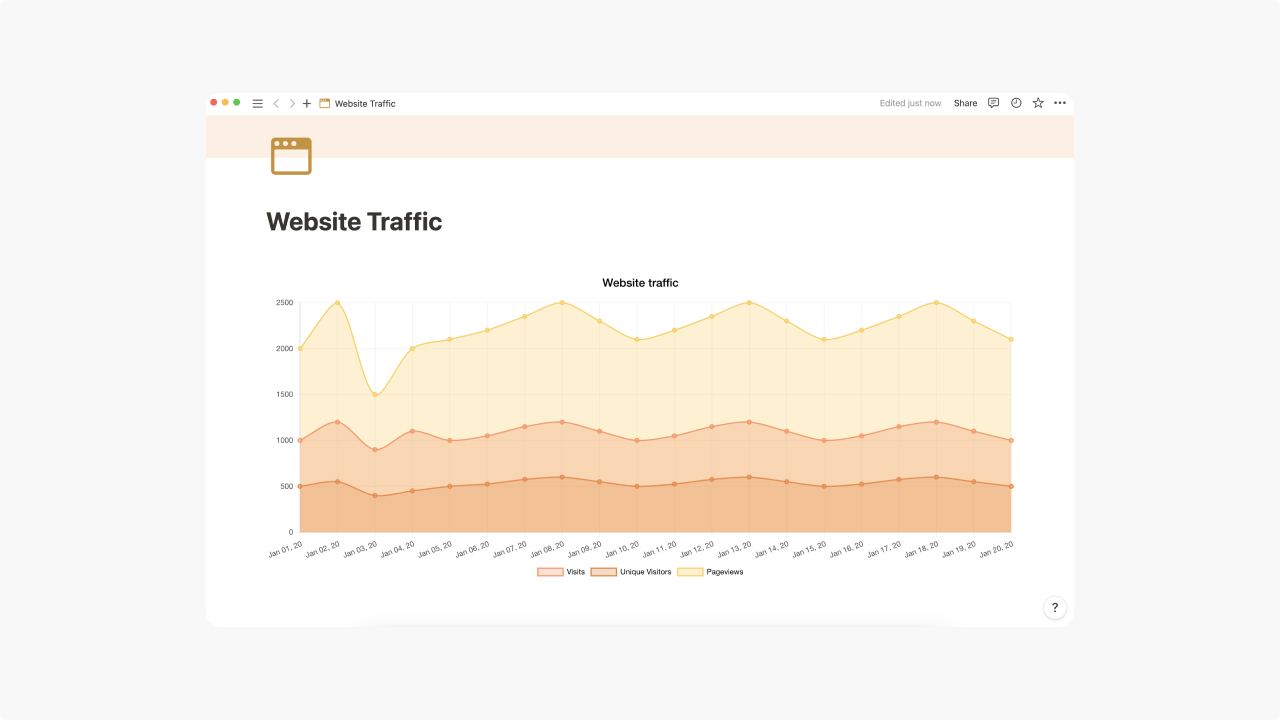The height and width of the screenshot is (720, 1280).
Task: Open help via the question mark button
Action: 1054,607
